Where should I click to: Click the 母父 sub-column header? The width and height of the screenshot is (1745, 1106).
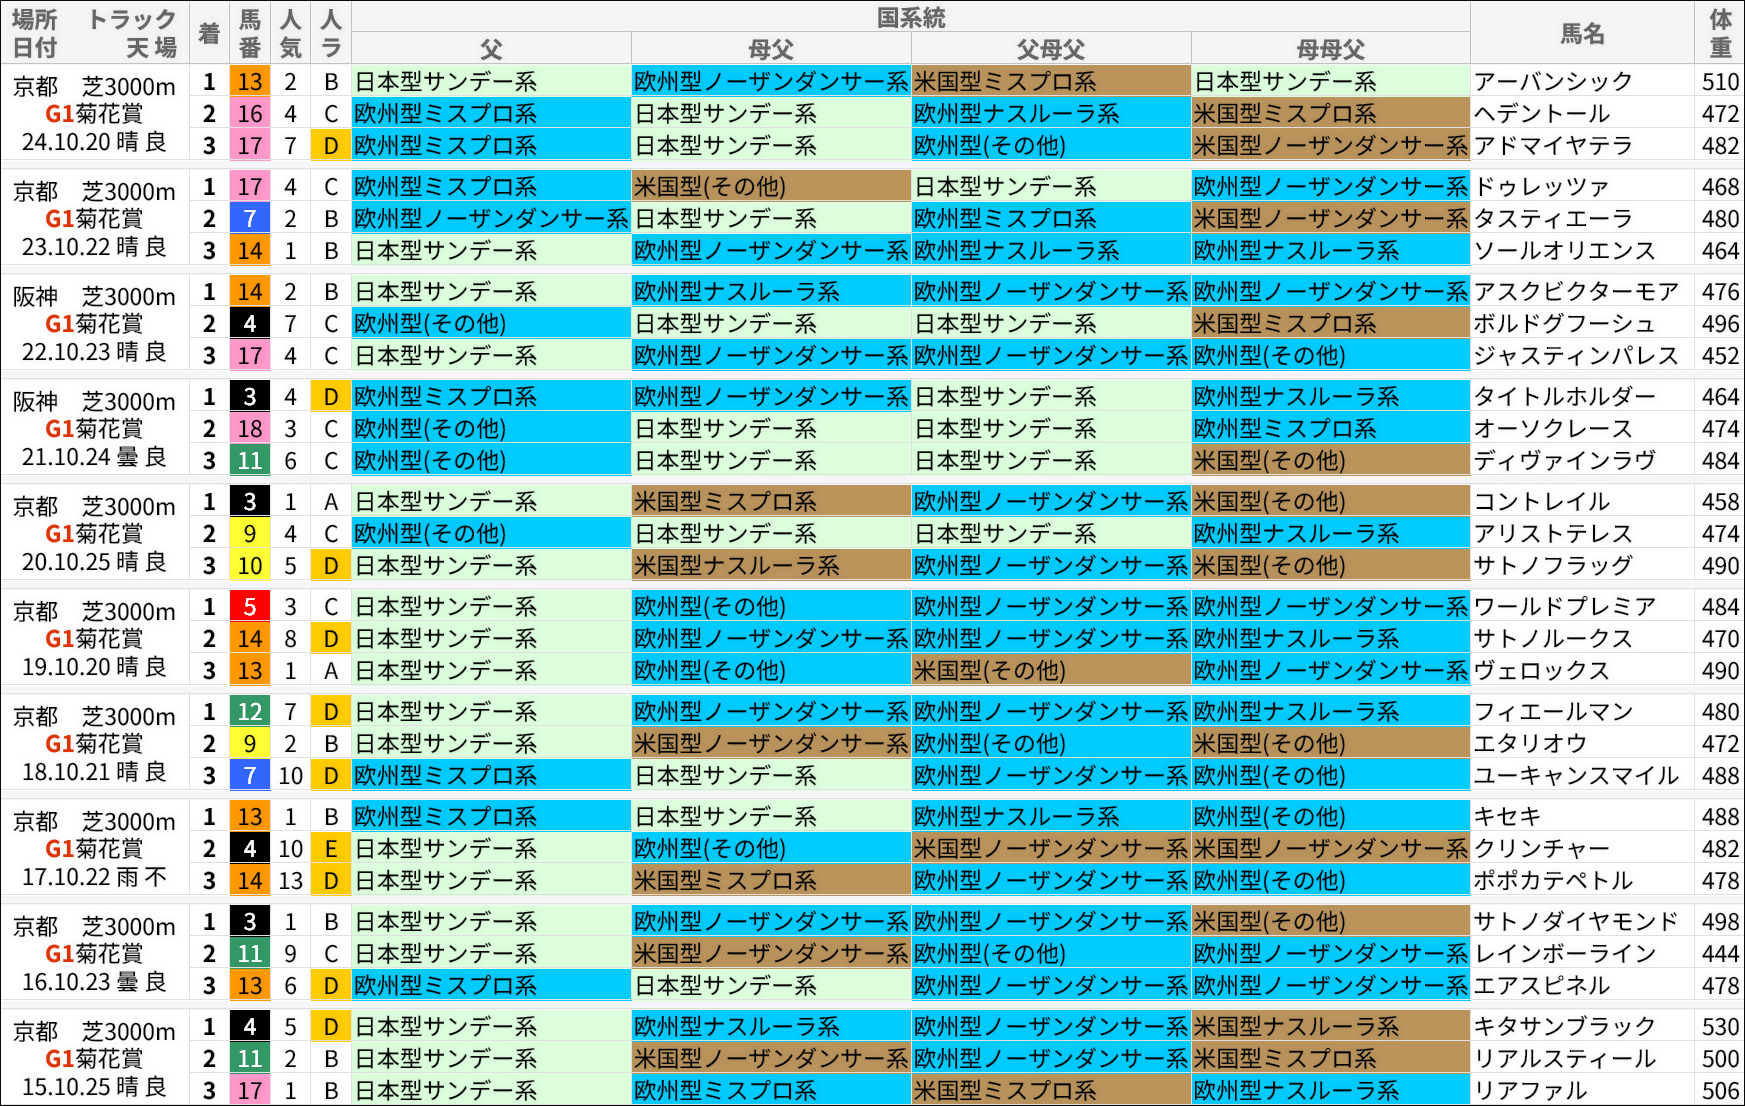point(770,48)
